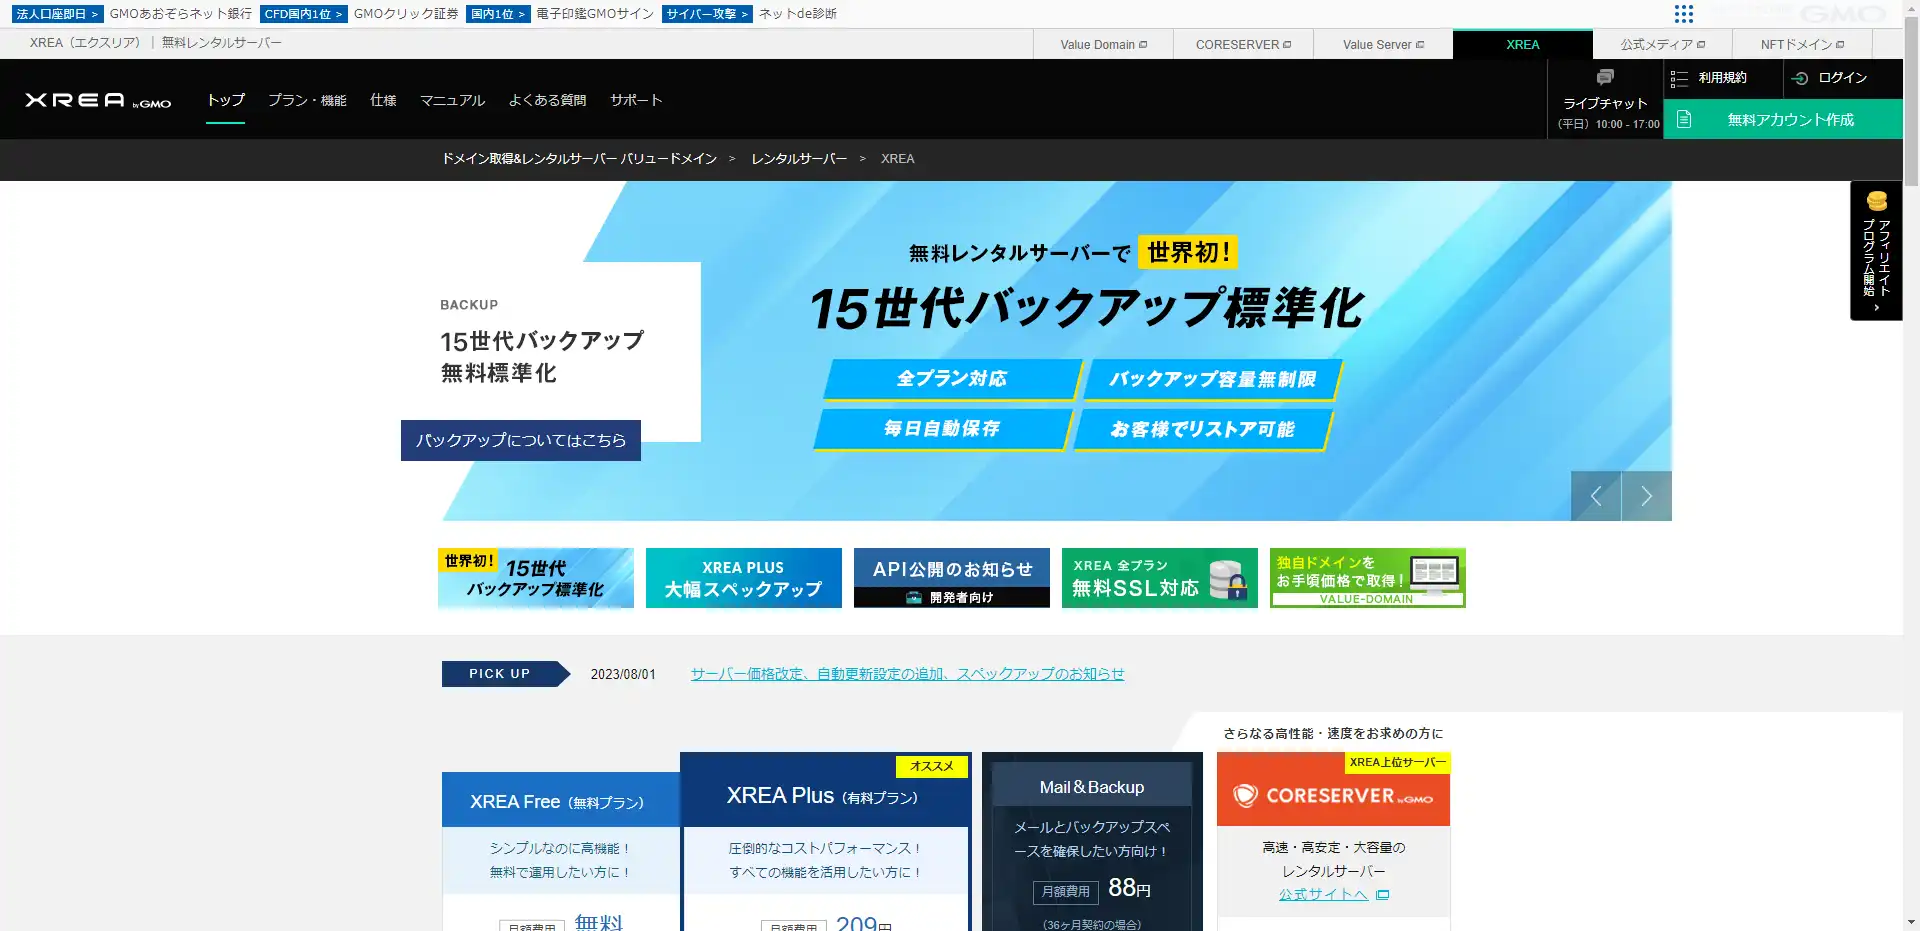The image size is (1920, 931).
Task: Open the 15世代バックアップ標準化 thumbnail banner
Action: point(536,578)
